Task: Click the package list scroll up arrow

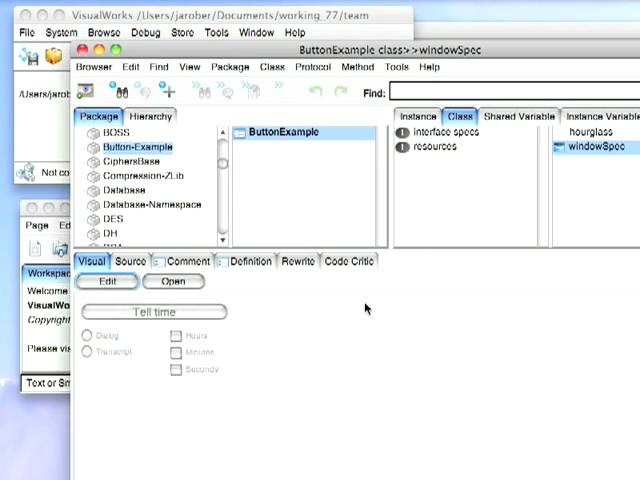Action: pos(223,132)
